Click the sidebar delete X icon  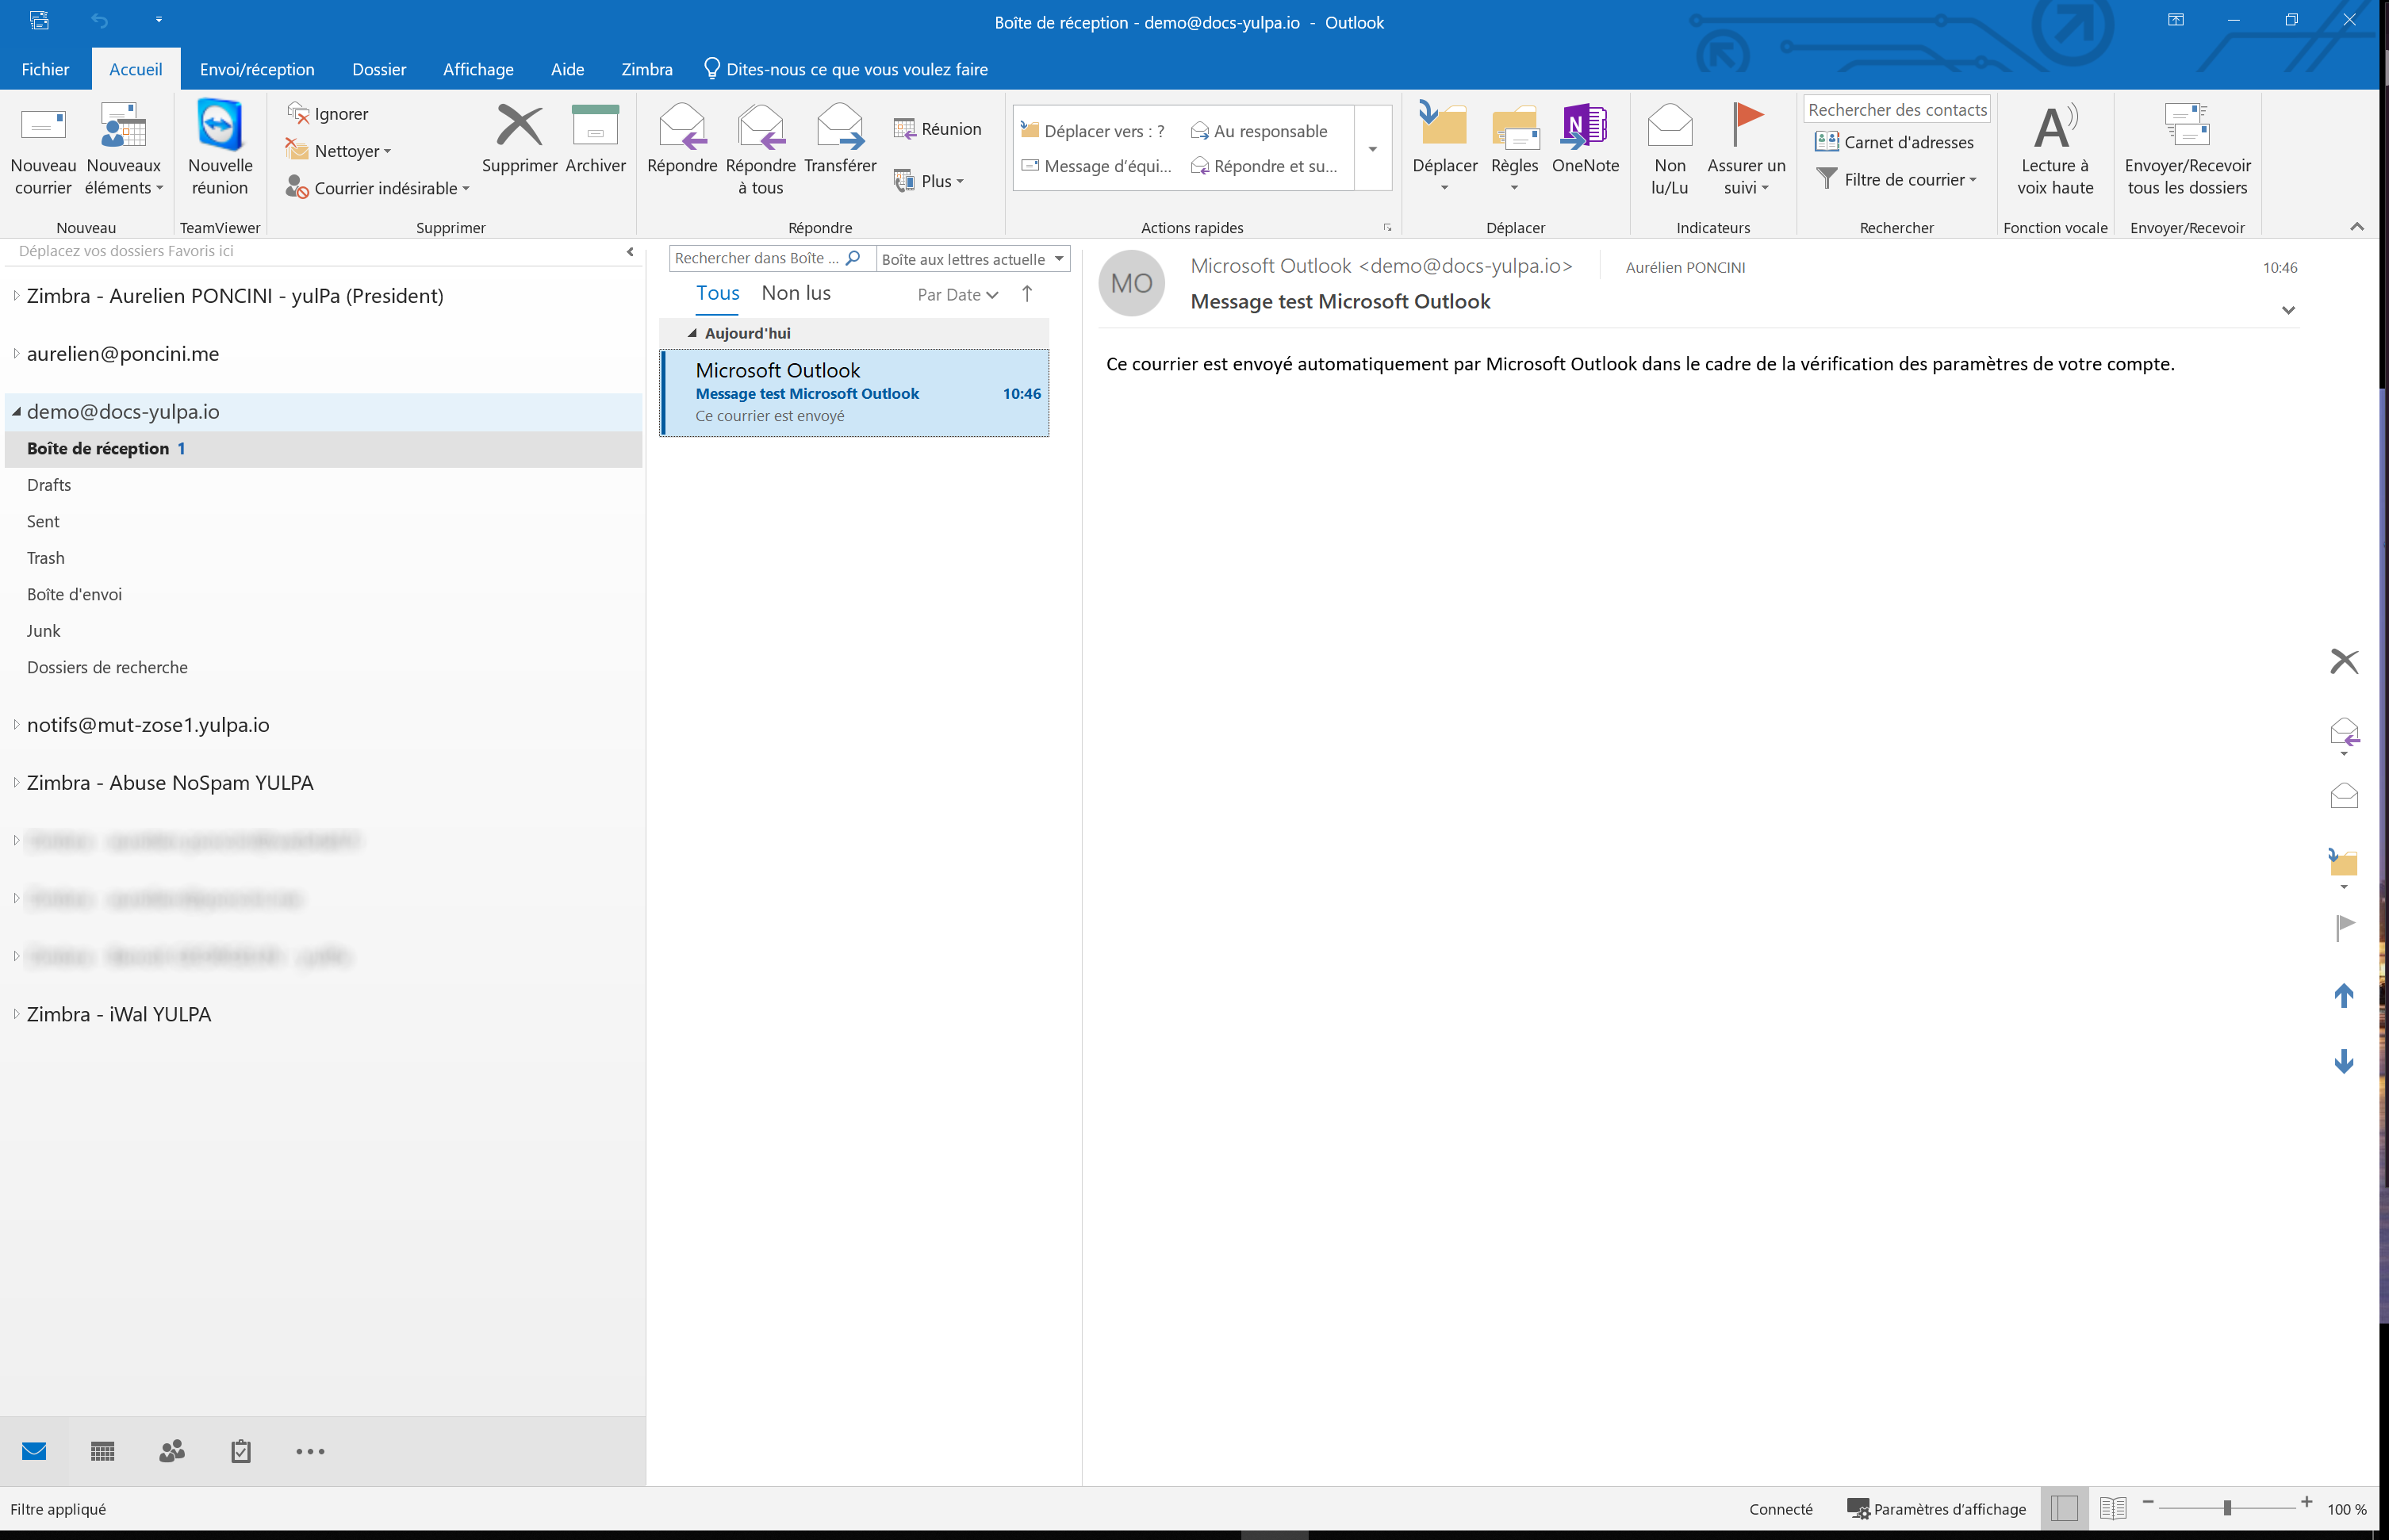[2343, 661]
